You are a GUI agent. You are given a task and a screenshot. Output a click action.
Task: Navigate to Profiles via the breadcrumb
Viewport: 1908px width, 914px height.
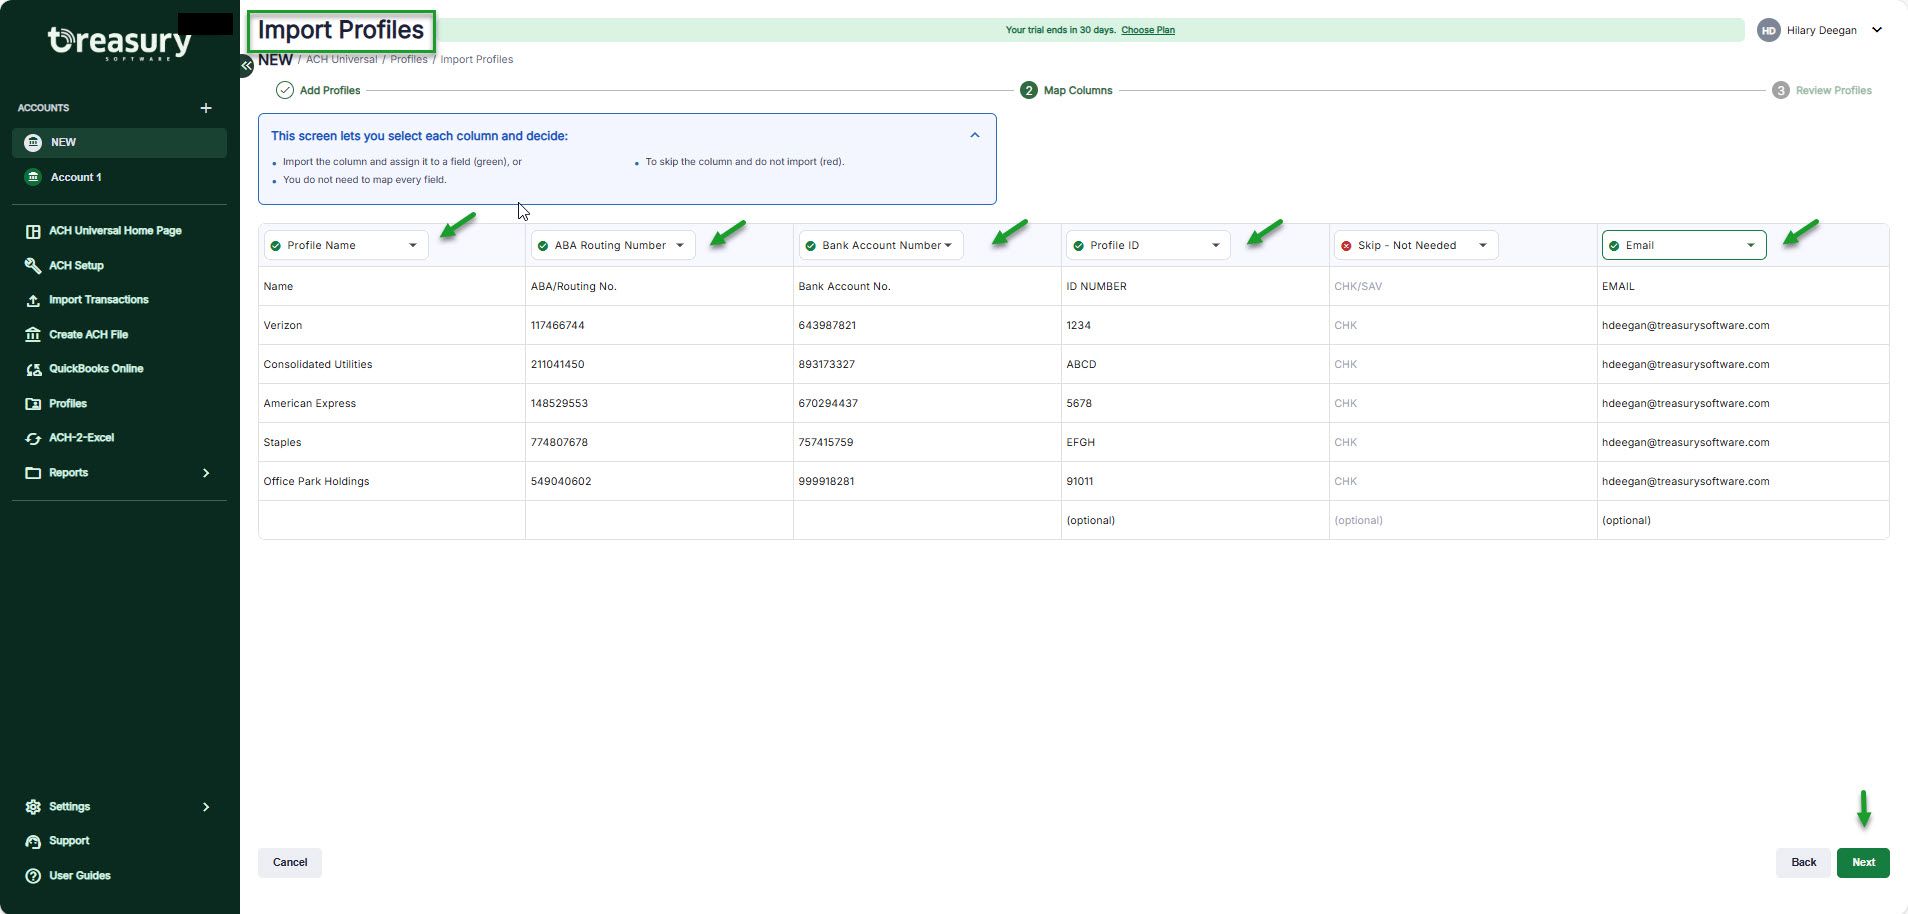408,59
